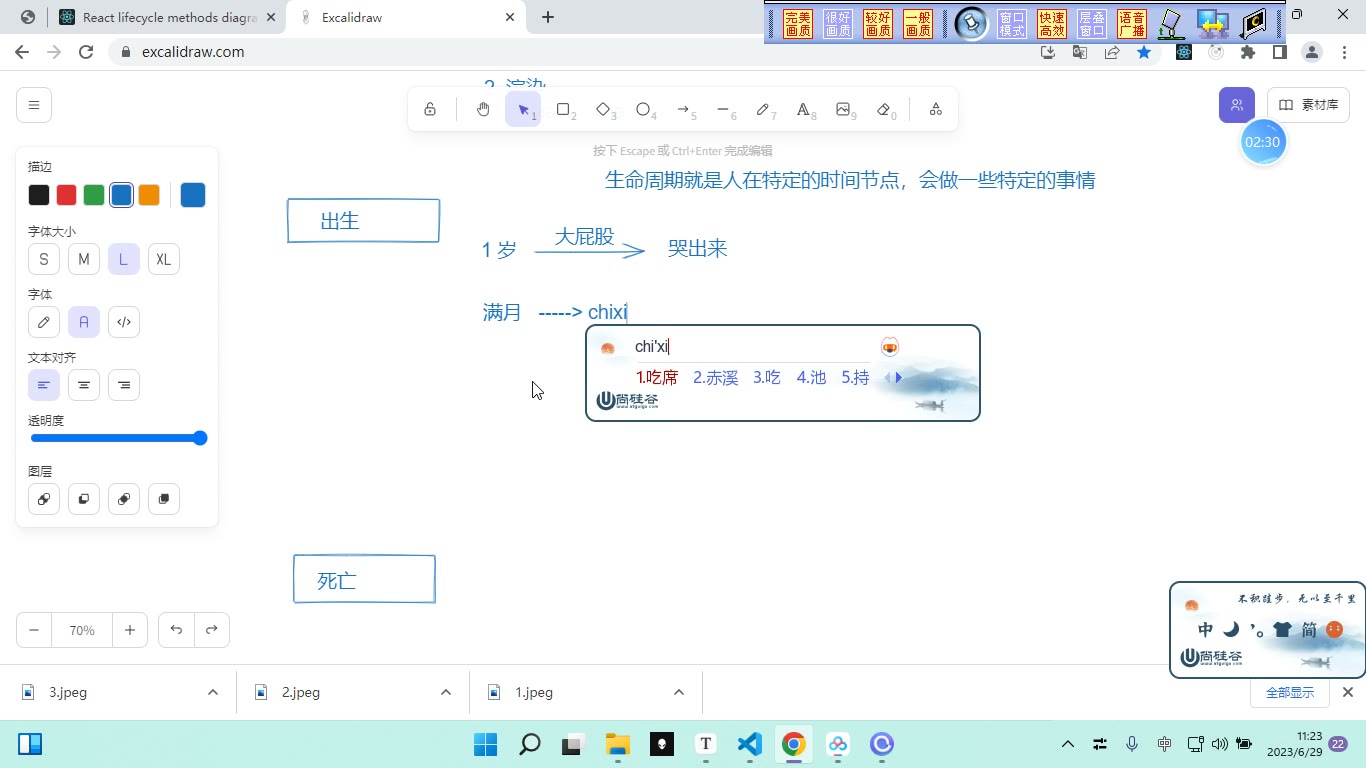The image size is (1366, 768).
Task: Select the Hand pan tool
Action: [483, 109]
